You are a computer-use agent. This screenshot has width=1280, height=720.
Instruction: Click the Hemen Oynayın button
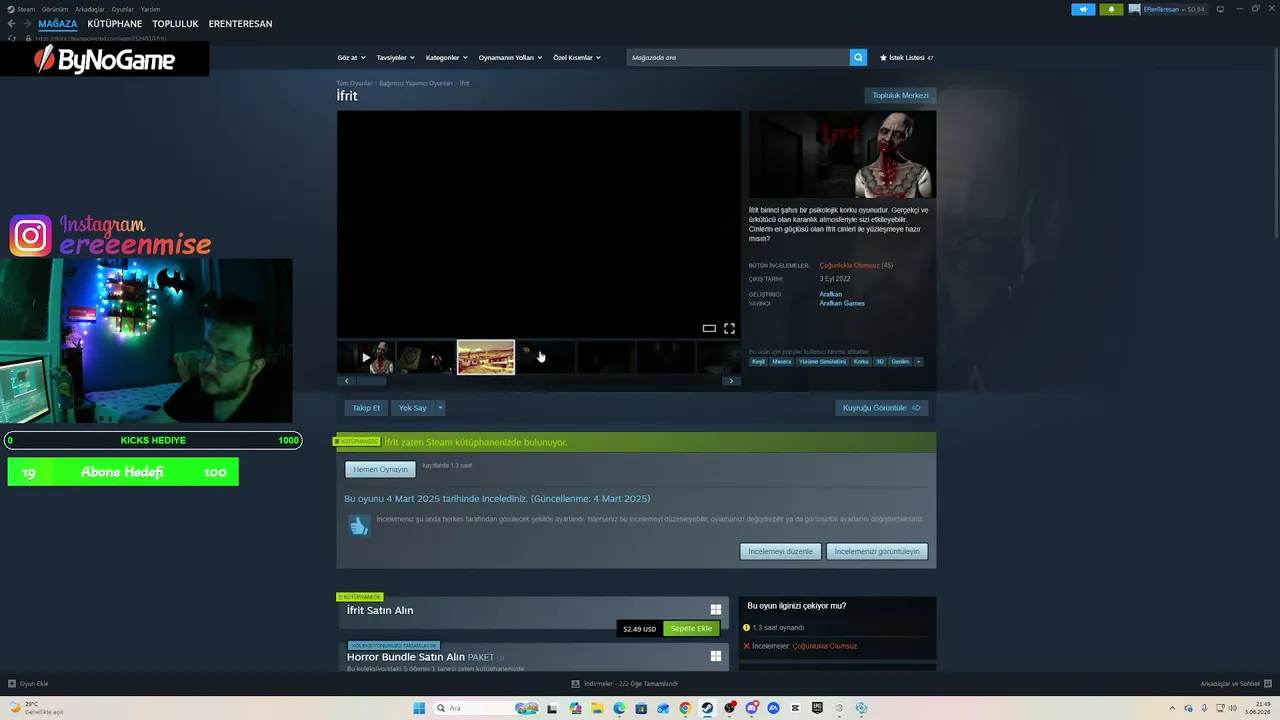pyautogui.click(x=380, y=469)
